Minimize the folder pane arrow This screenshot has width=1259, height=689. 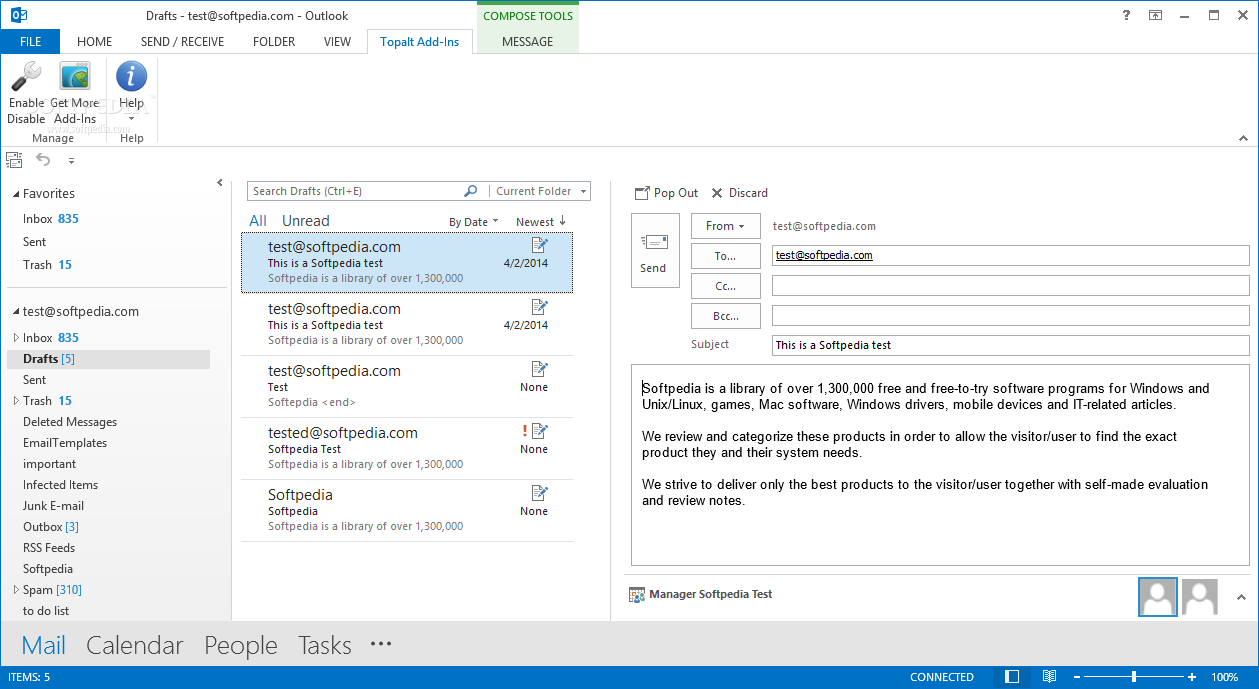220,183
